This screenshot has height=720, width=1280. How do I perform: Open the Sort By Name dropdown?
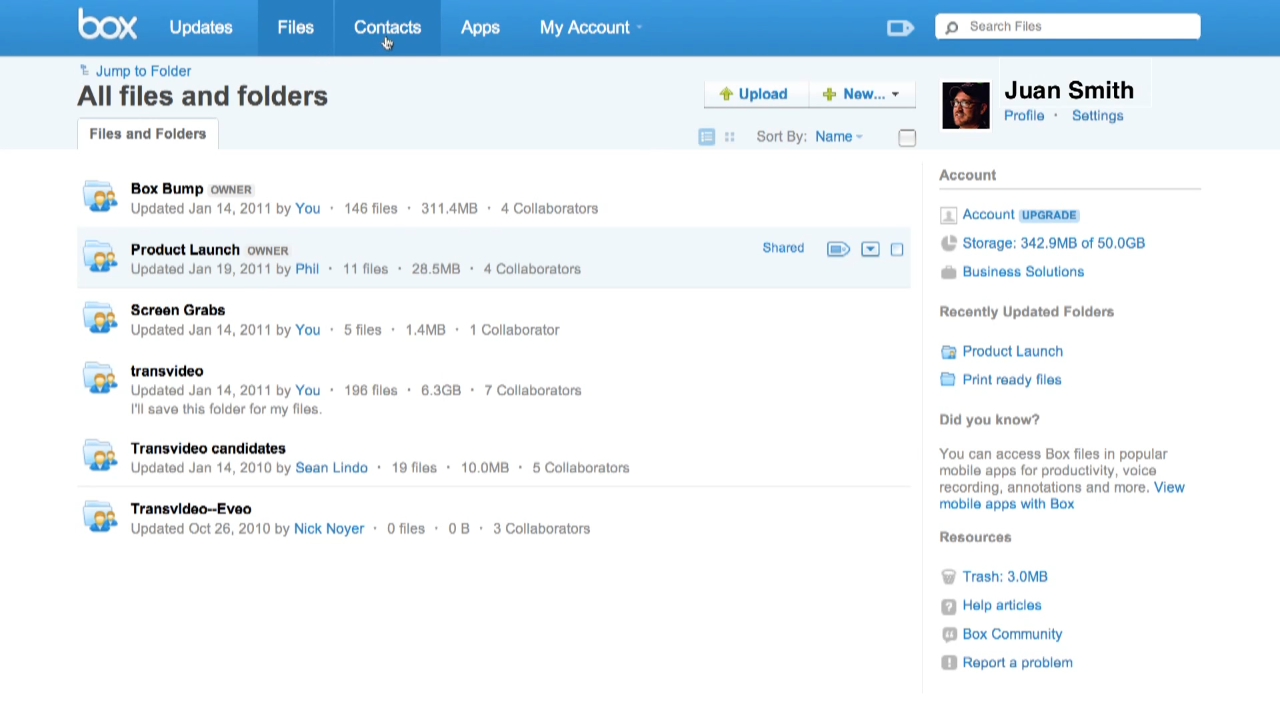838,137
